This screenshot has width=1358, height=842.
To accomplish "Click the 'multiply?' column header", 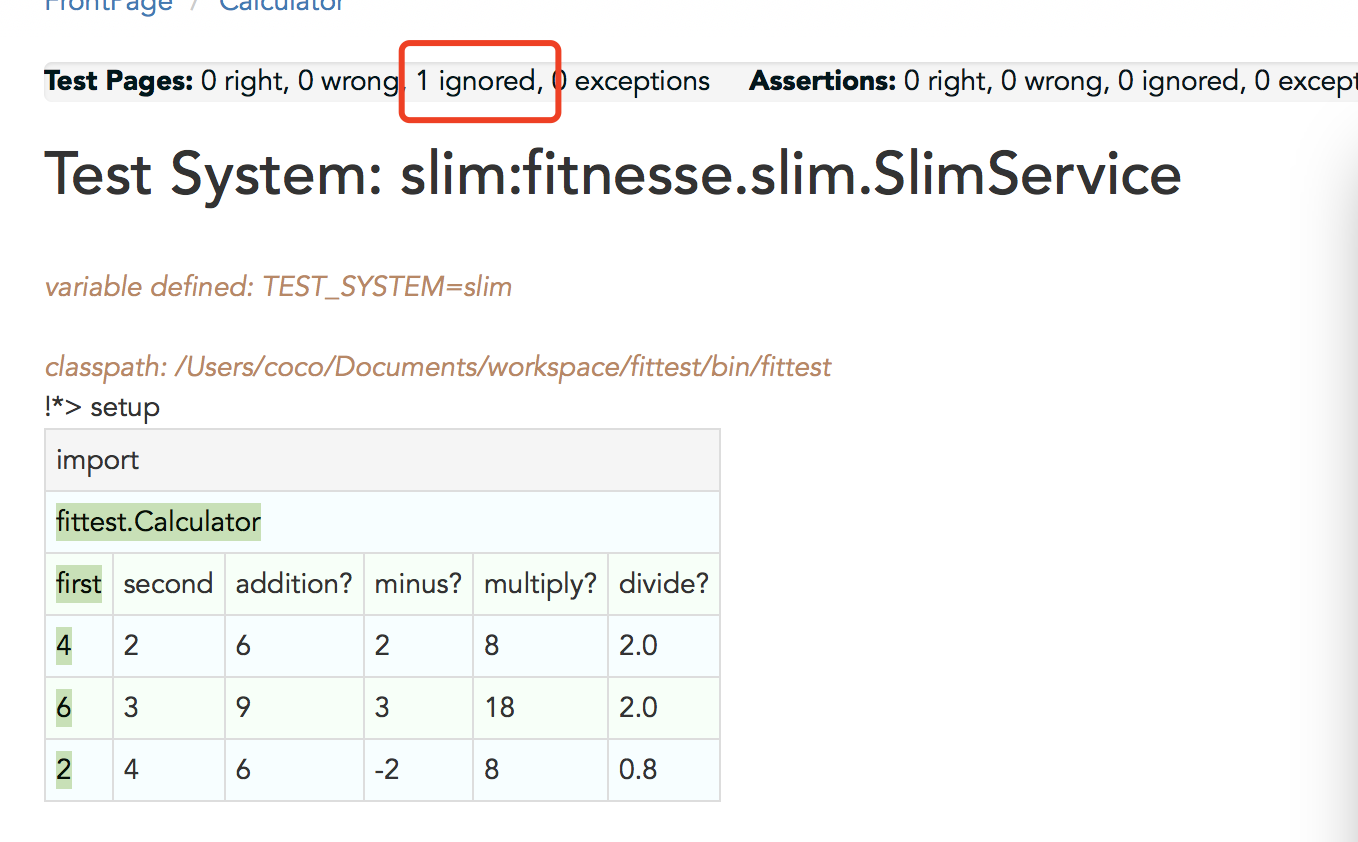I will 540,584.
